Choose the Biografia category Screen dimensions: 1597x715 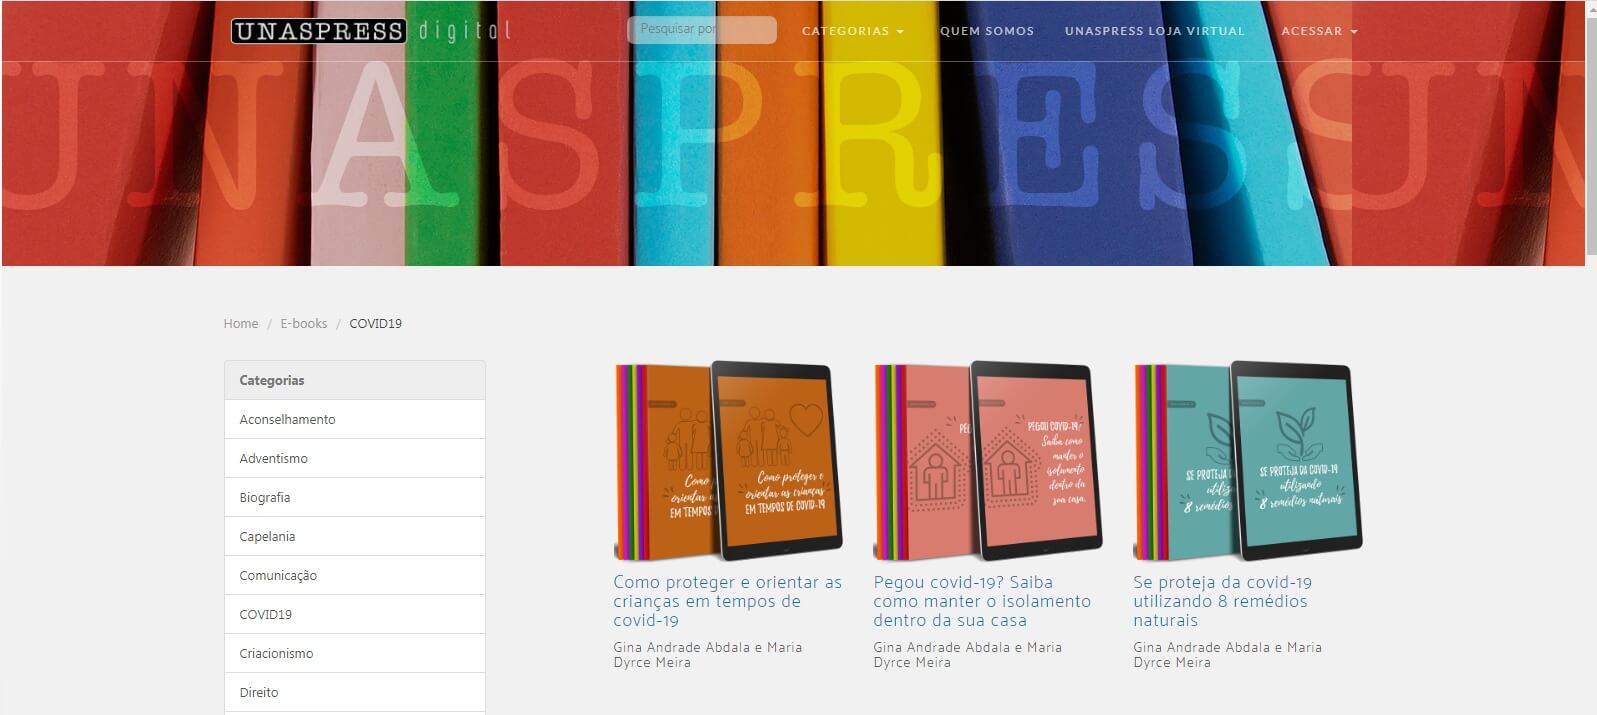click(355, 497)
